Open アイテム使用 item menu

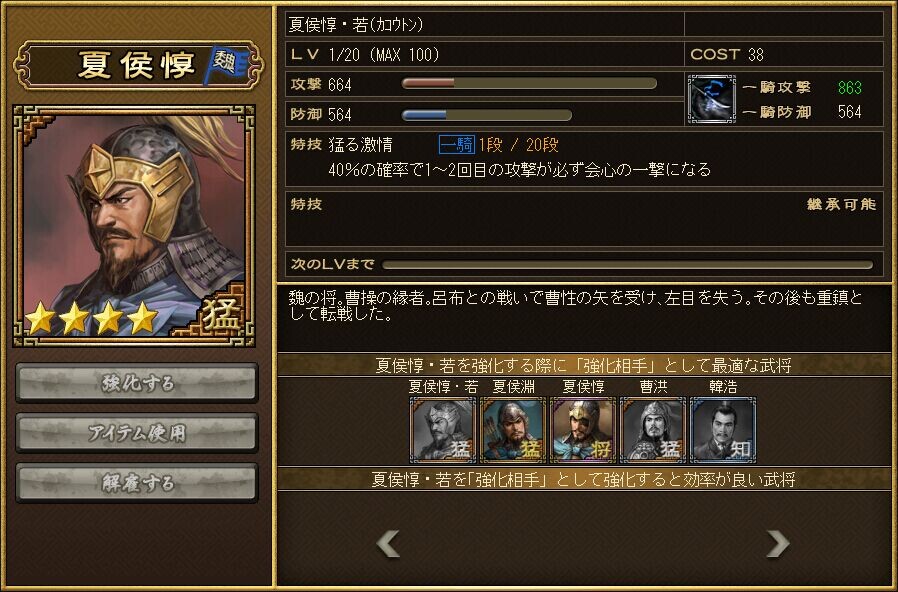[x=137, y=433]
